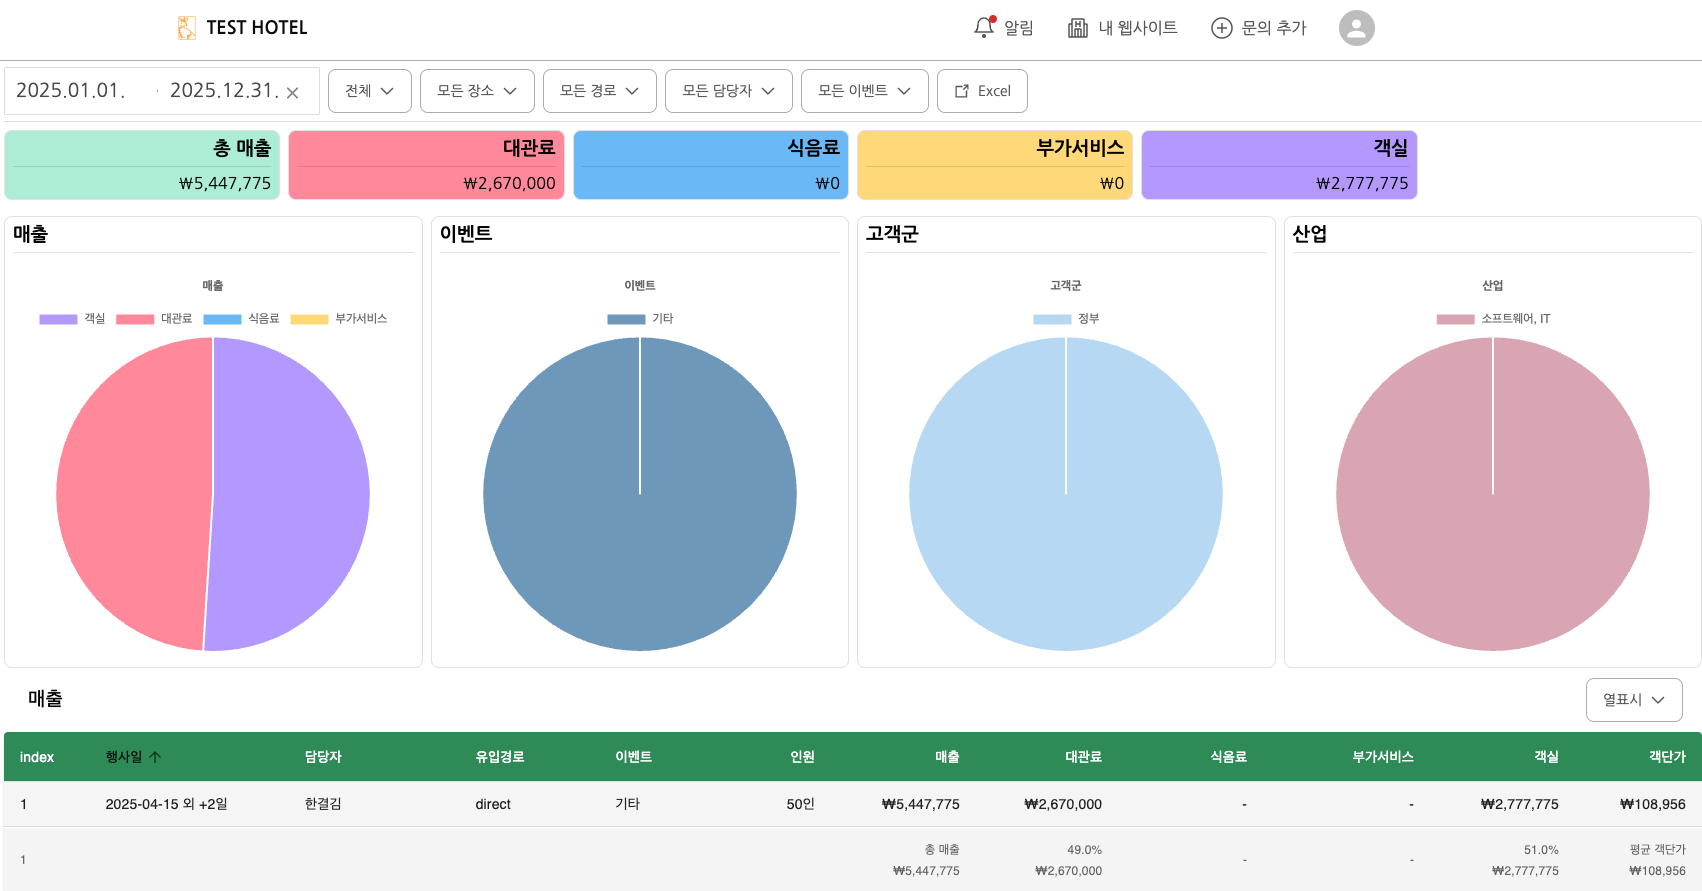Viewport: 1702px width, 891px height.
Task: Open the 모든 이벤트 filter
Action: tap(864, 91)
